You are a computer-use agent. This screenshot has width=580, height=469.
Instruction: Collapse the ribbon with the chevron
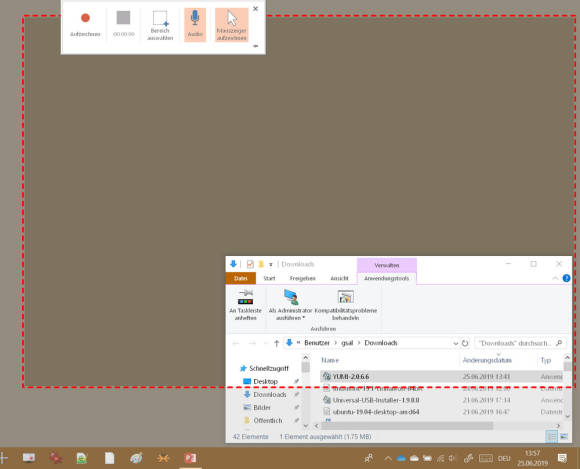555,278
